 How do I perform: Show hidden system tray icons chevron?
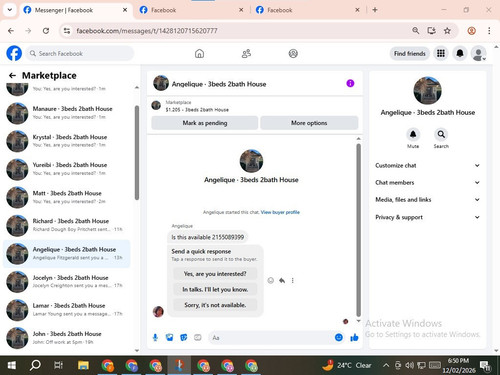click(x=386, y=365)
